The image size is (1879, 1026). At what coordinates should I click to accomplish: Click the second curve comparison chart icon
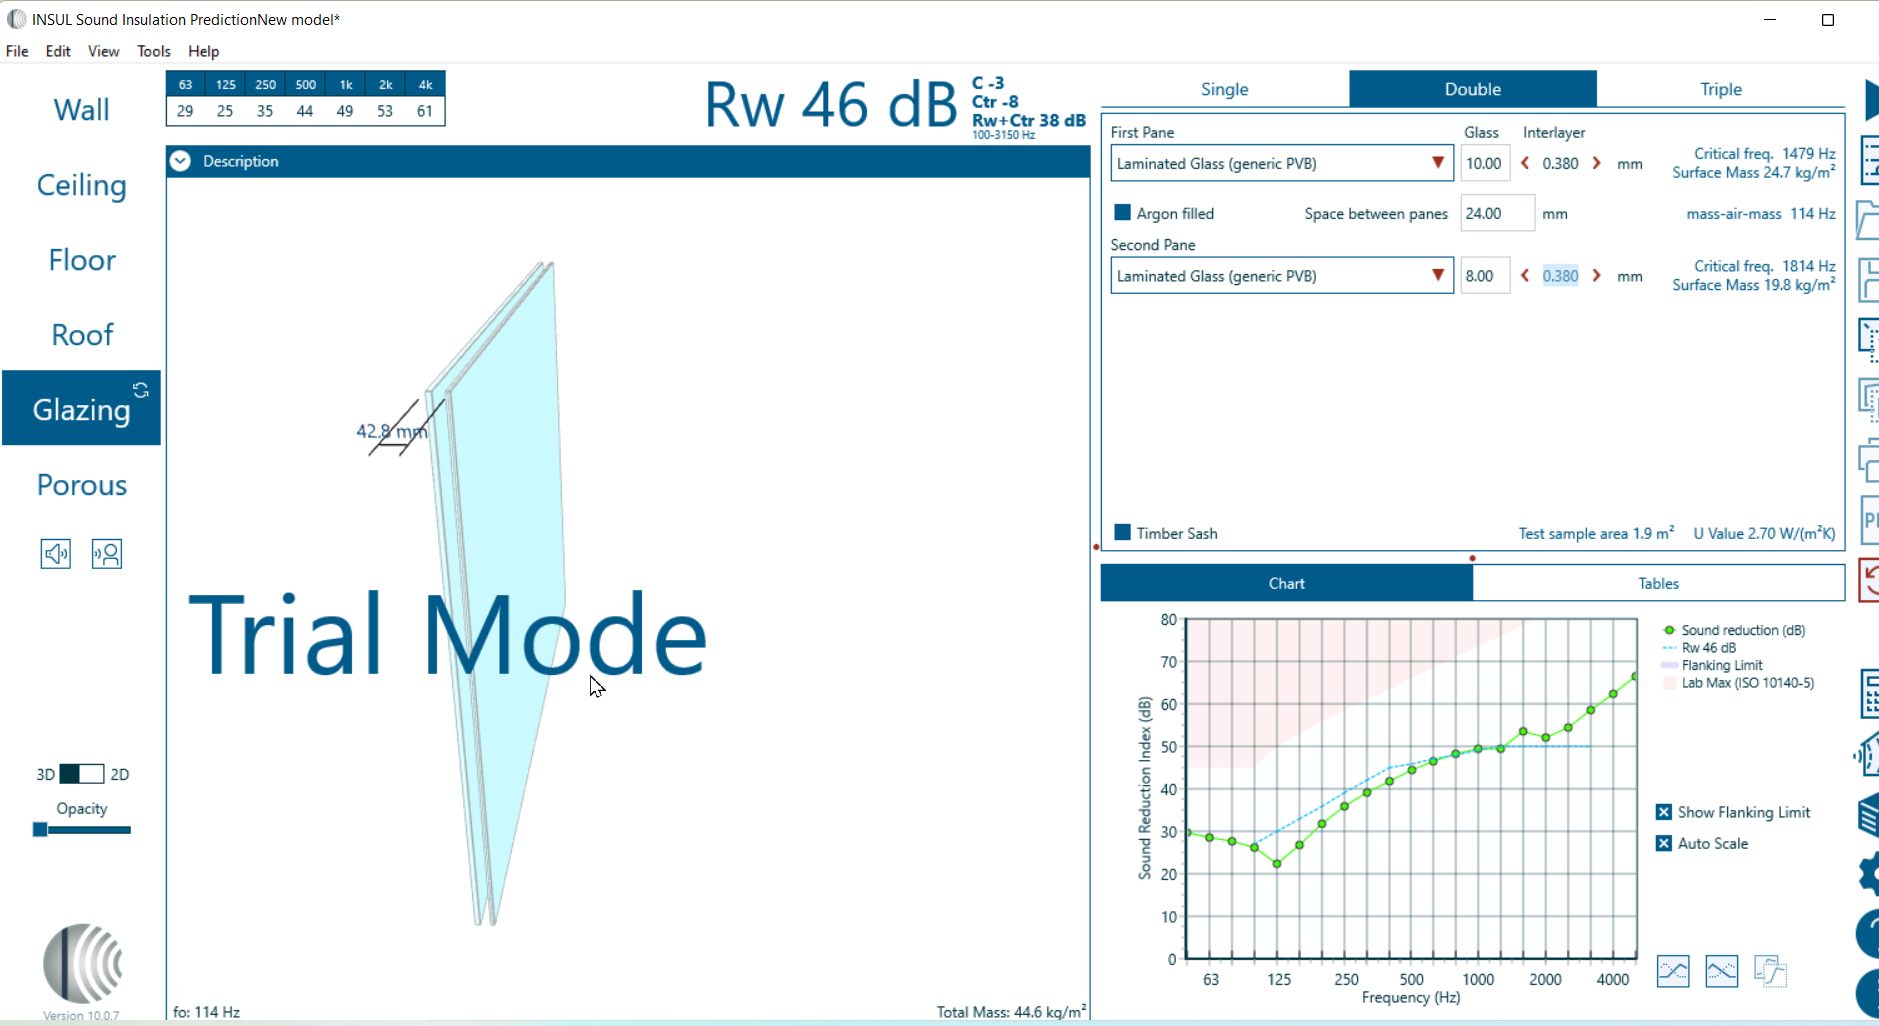(x=1722, y=971)
